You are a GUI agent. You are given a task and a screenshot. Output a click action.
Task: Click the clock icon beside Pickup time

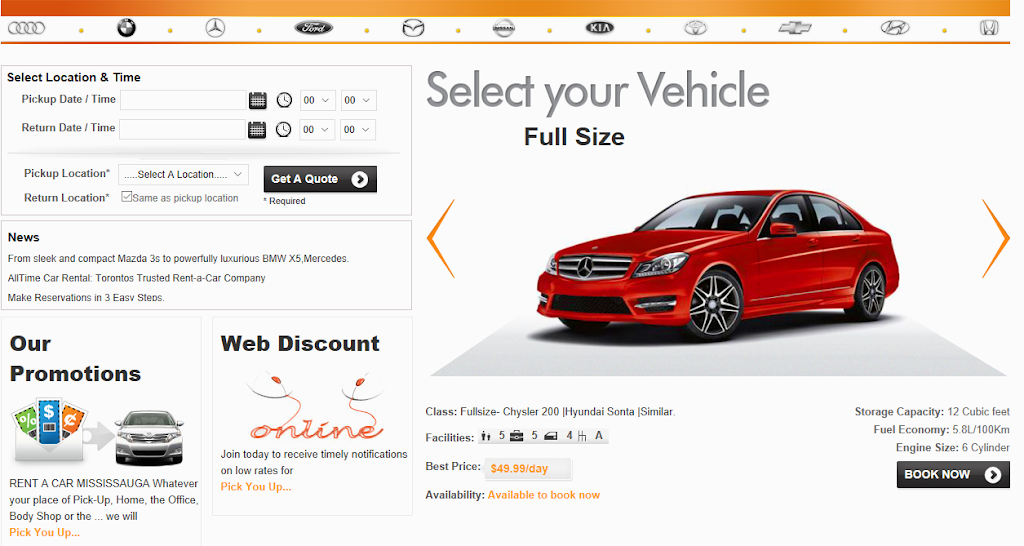tap(284, 100)
